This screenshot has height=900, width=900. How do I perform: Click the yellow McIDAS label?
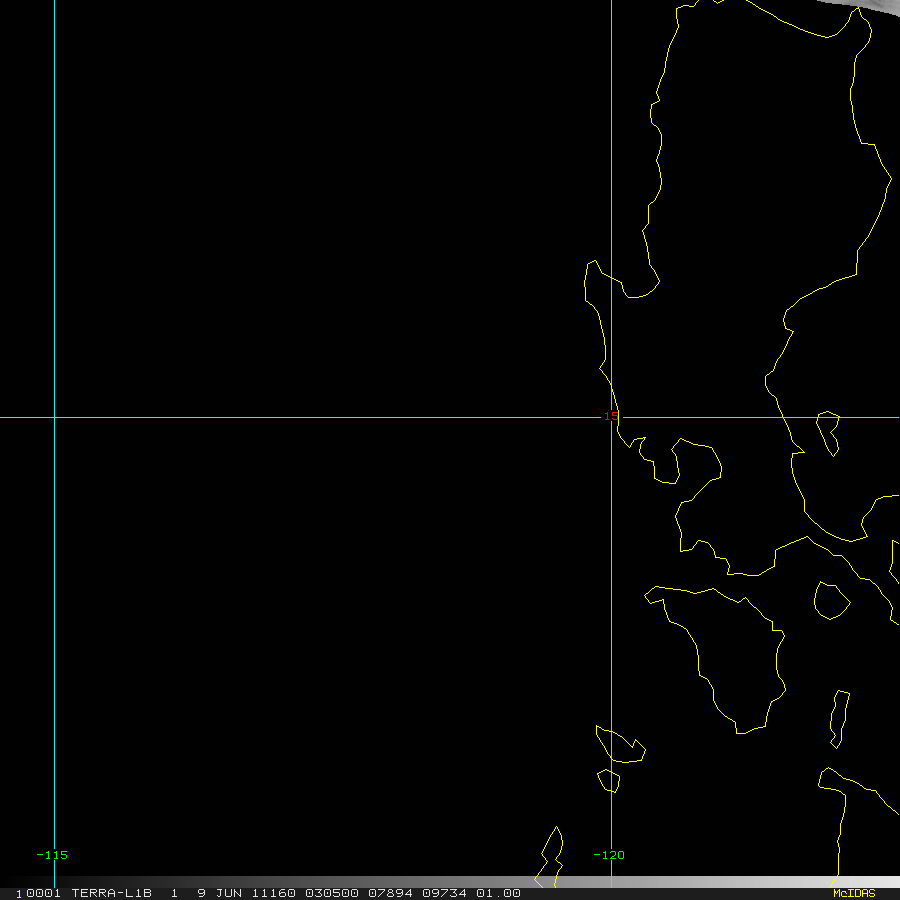tap(853, 893)
